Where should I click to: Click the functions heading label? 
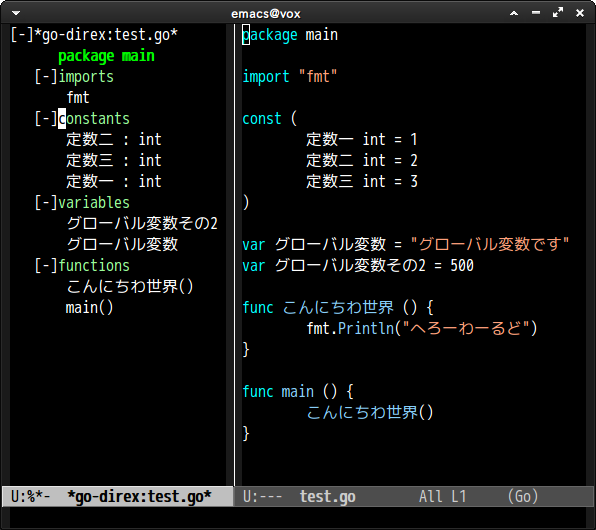94,265
